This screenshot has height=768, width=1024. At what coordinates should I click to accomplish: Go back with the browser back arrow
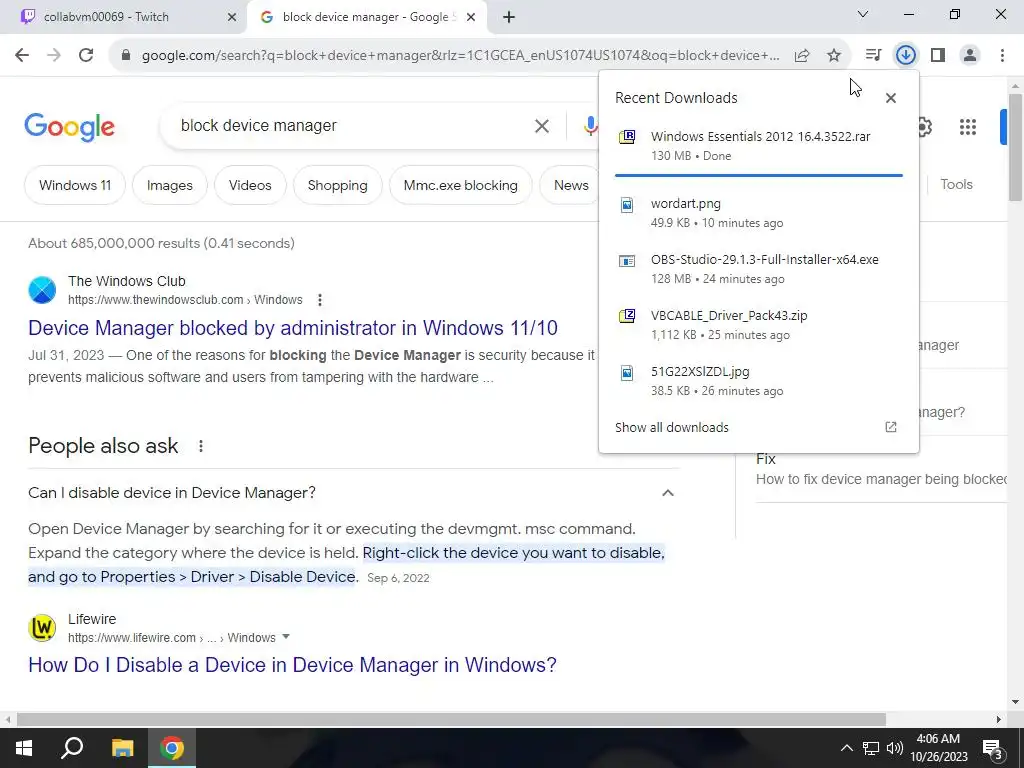22,56
